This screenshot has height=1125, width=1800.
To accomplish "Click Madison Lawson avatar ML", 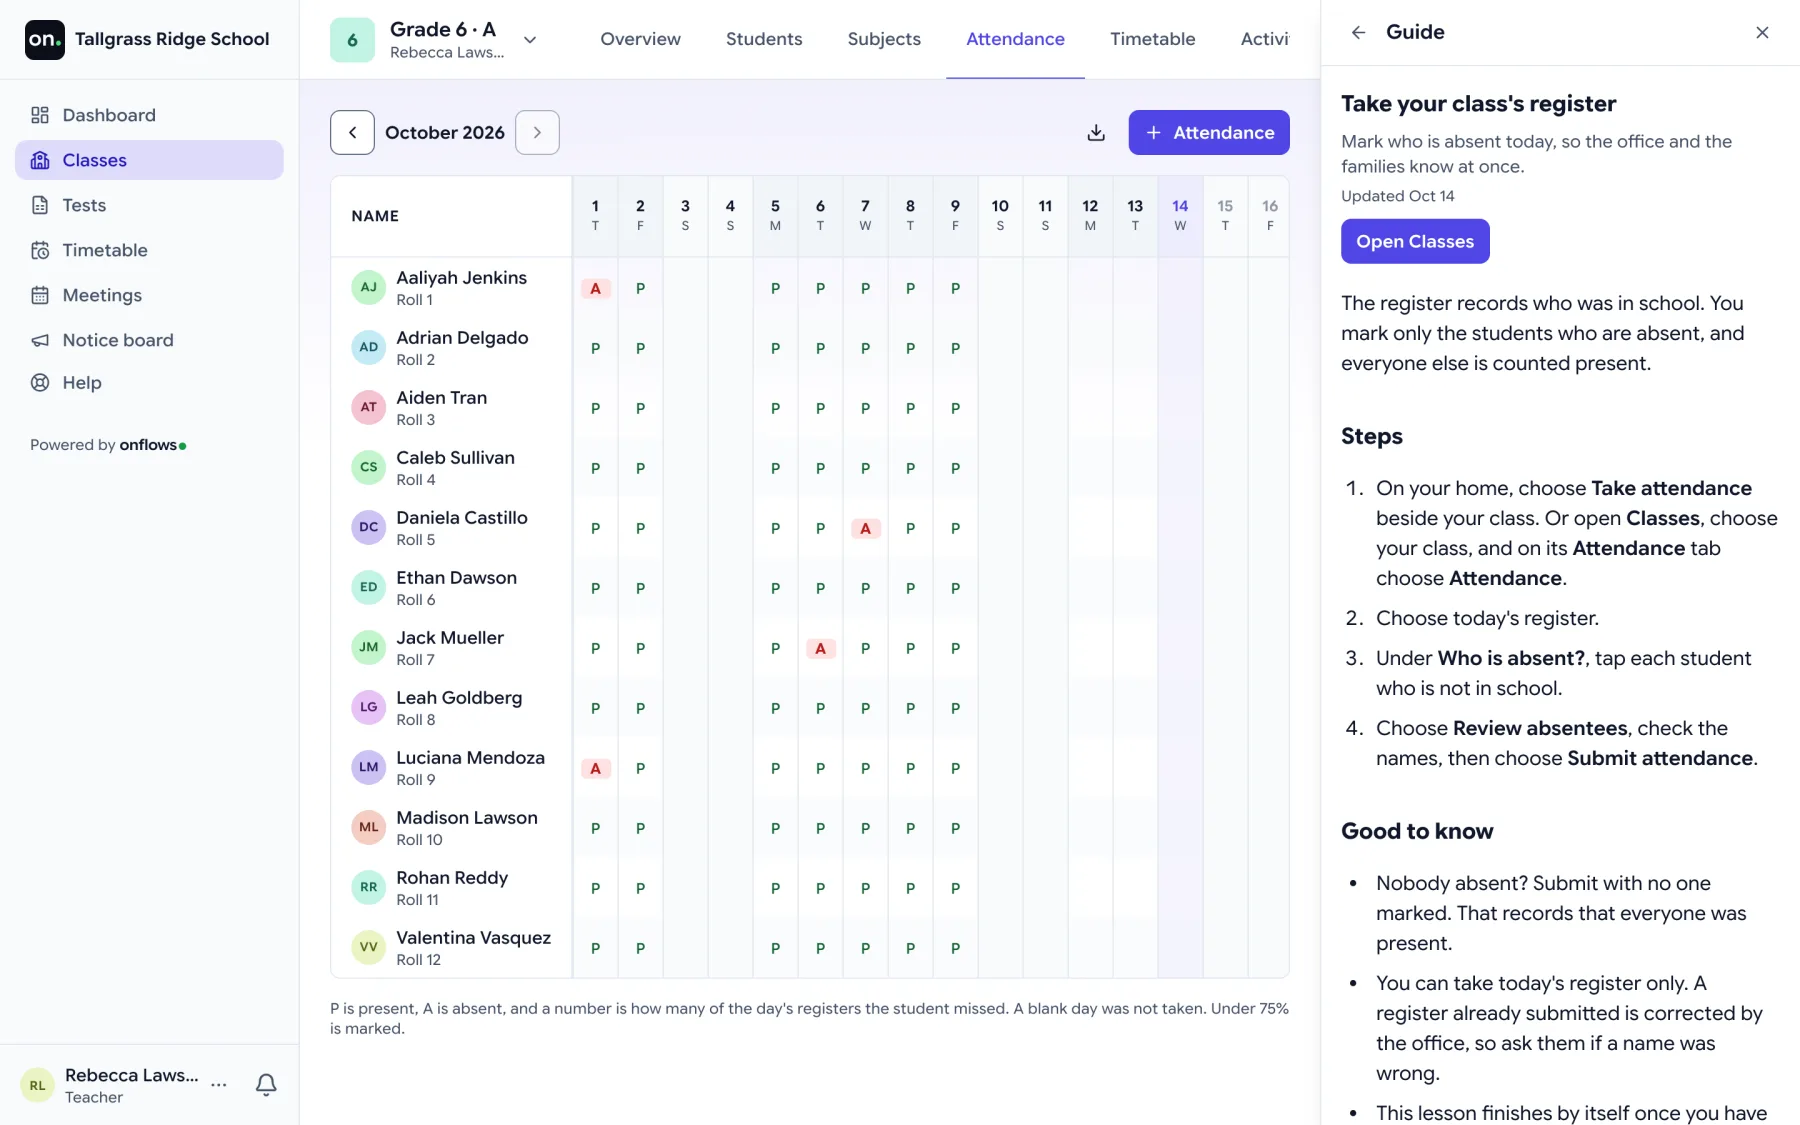I will click(x=369, y=827).
